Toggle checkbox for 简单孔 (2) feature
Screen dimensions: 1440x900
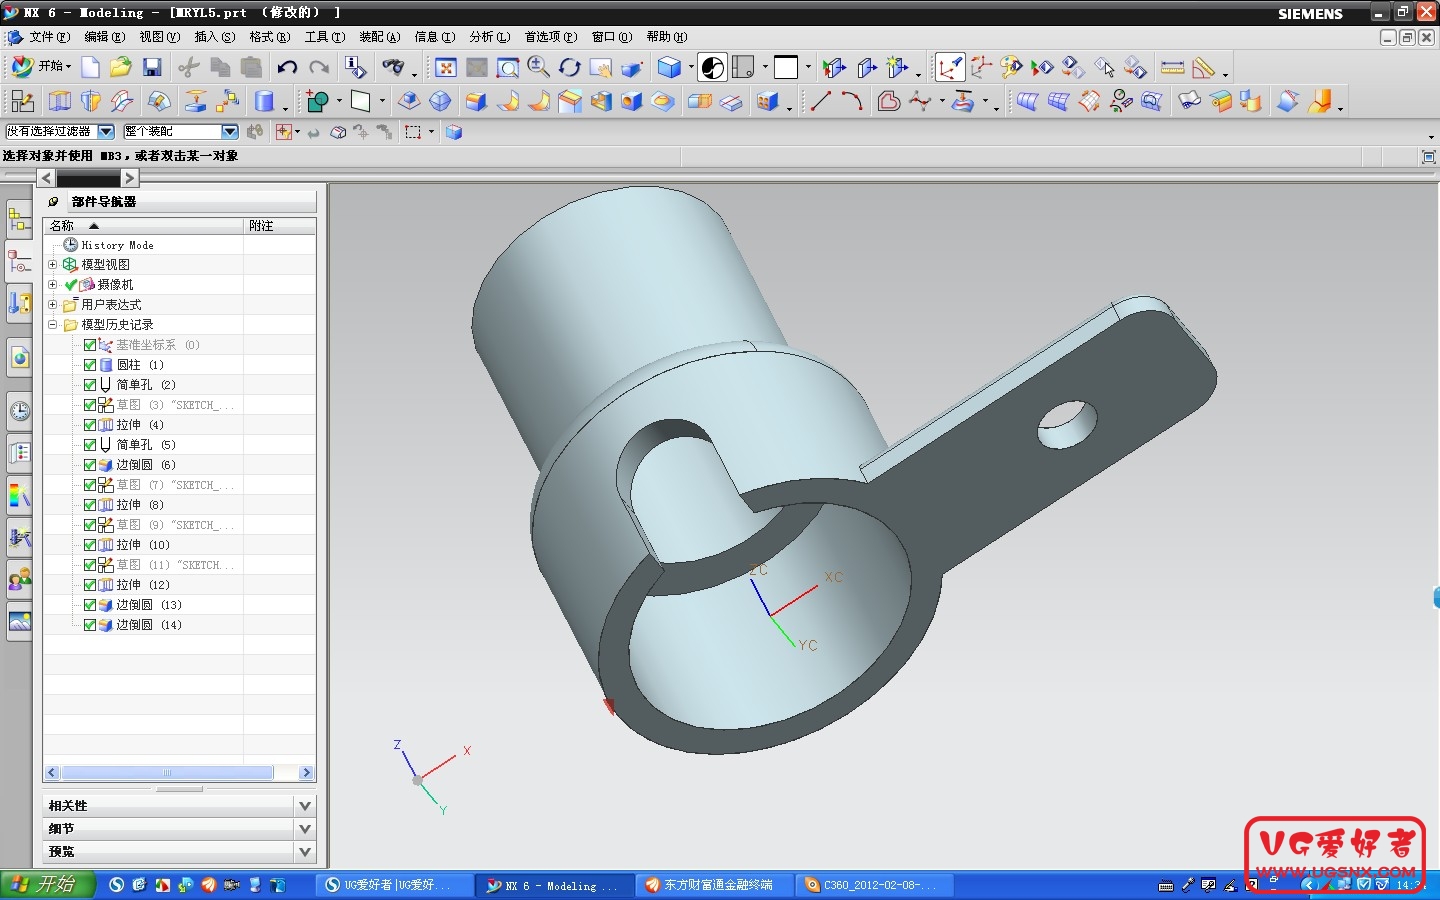click(90, 385)
